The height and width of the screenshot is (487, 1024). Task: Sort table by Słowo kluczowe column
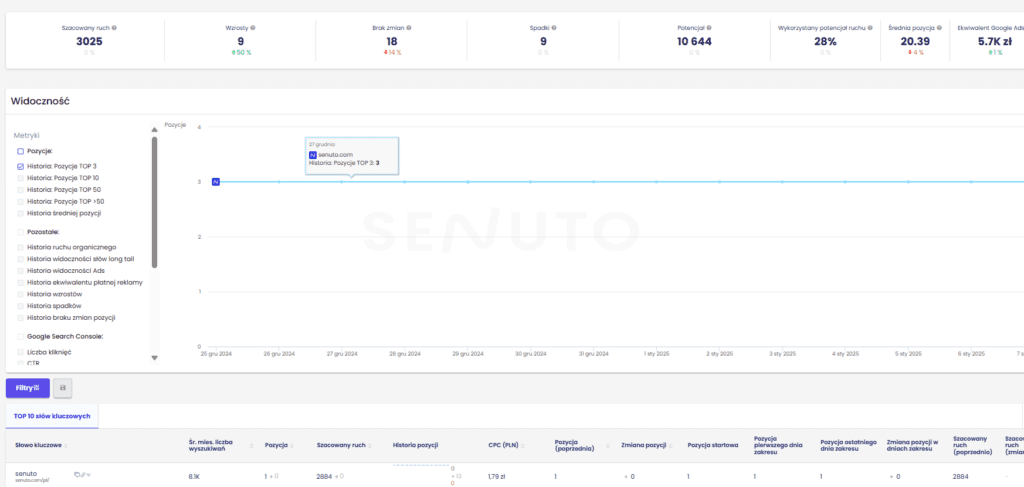coord(39,444)
